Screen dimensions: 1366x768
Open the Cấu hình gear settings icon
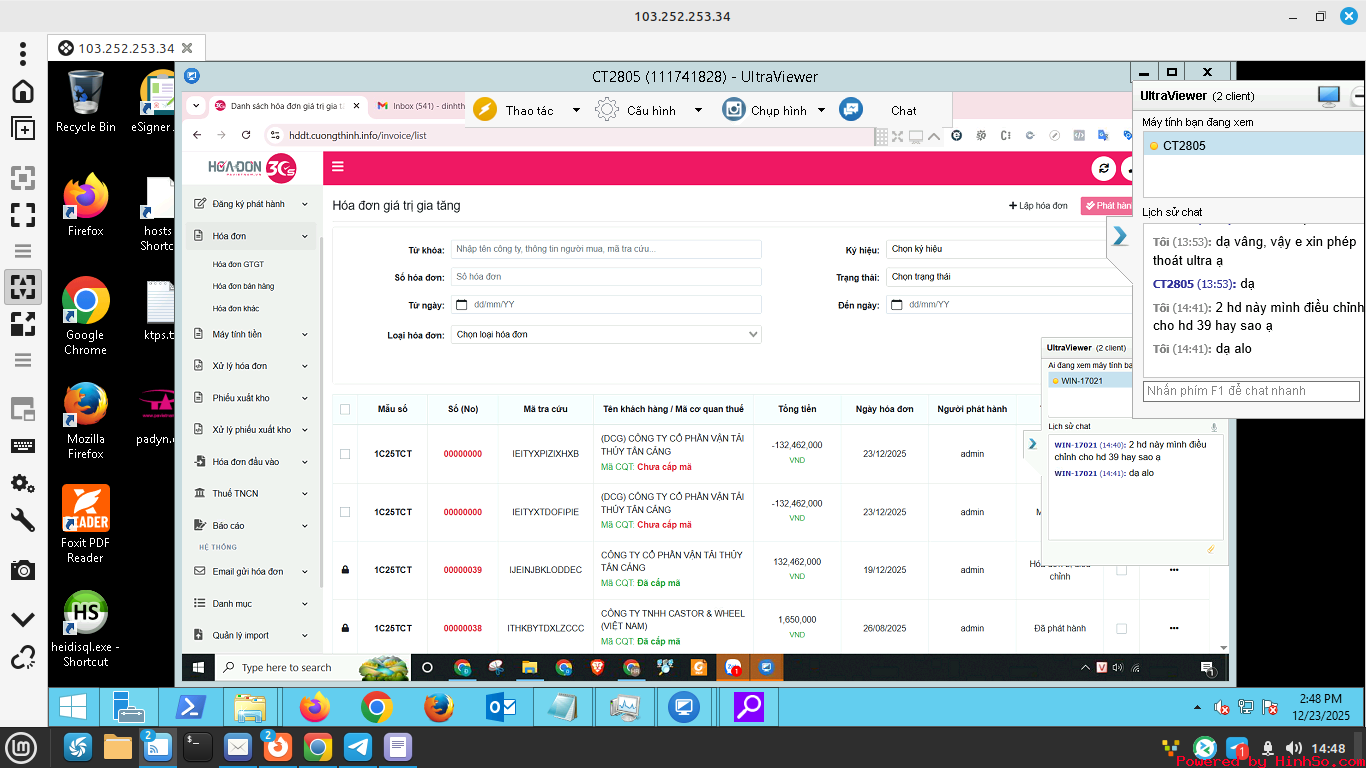point(607,110)
